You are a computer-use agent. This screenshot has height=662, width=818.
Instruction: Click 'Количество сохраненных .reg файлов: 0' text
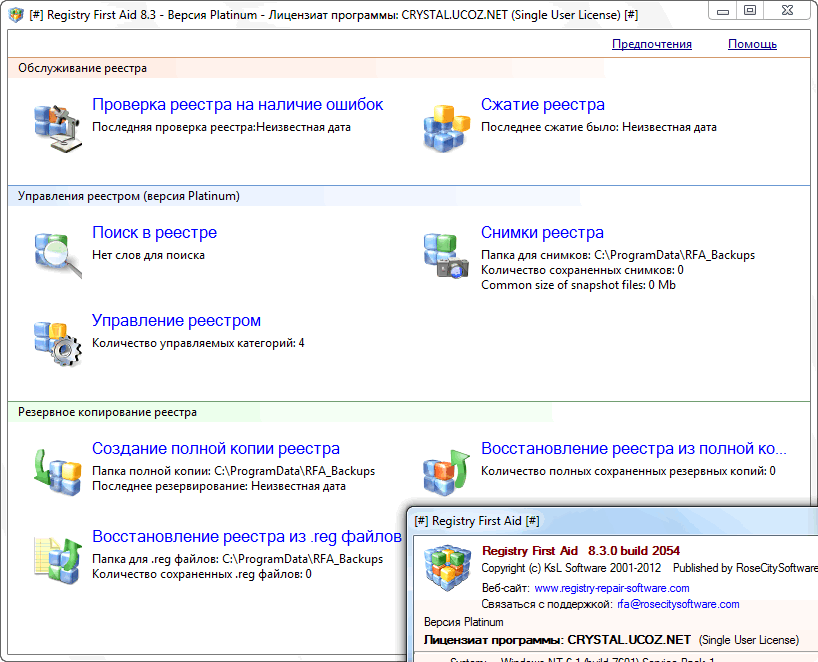coord(202,574)
